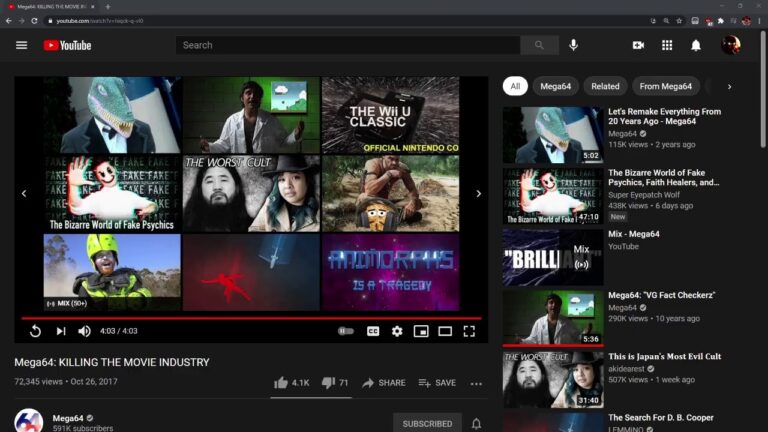Select the All filter chip
768x432 pixels.
[515, 86]
